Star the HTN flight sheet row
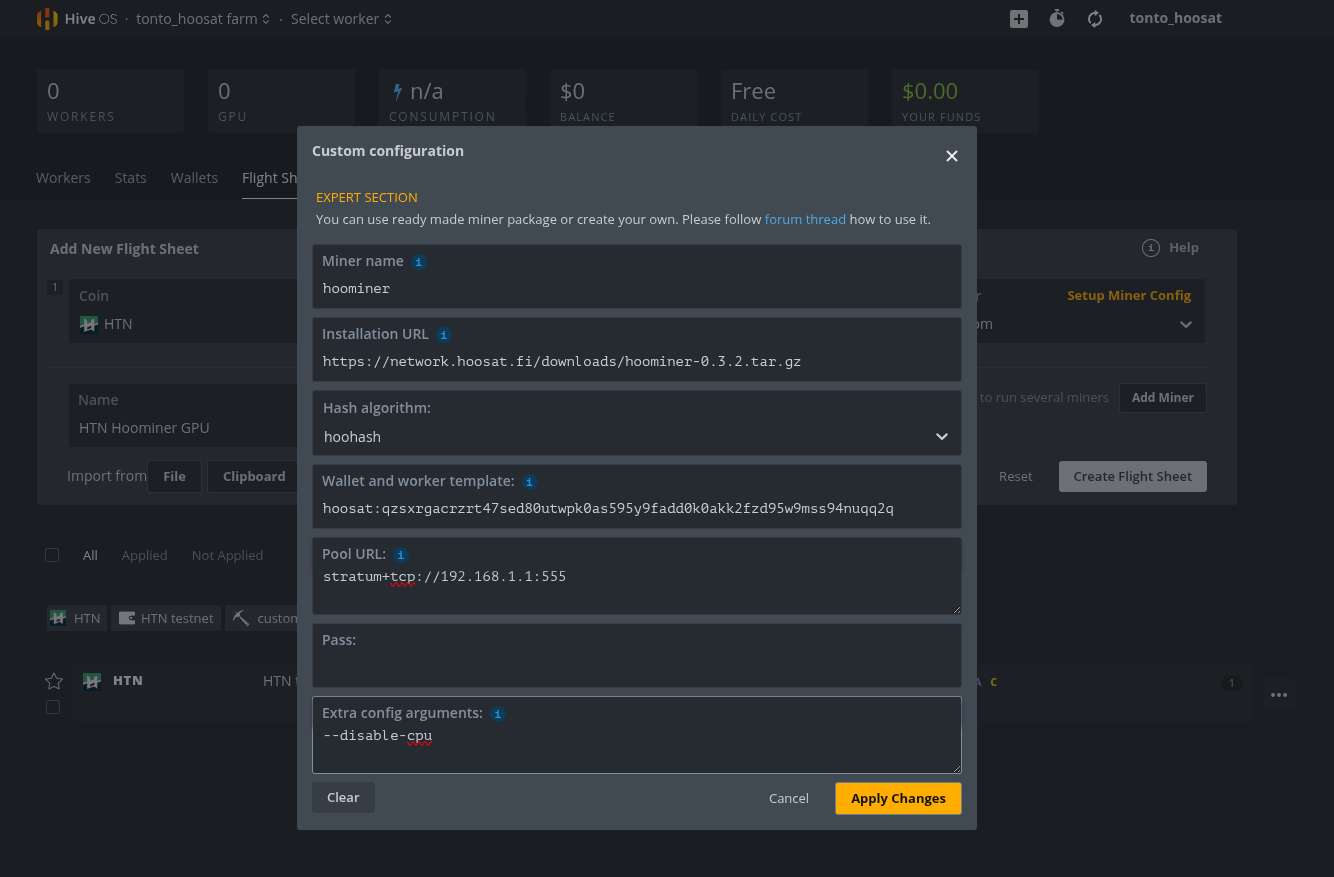This screenshot has height=877, width=1334. pyautogui.click(x=54, y=681)
